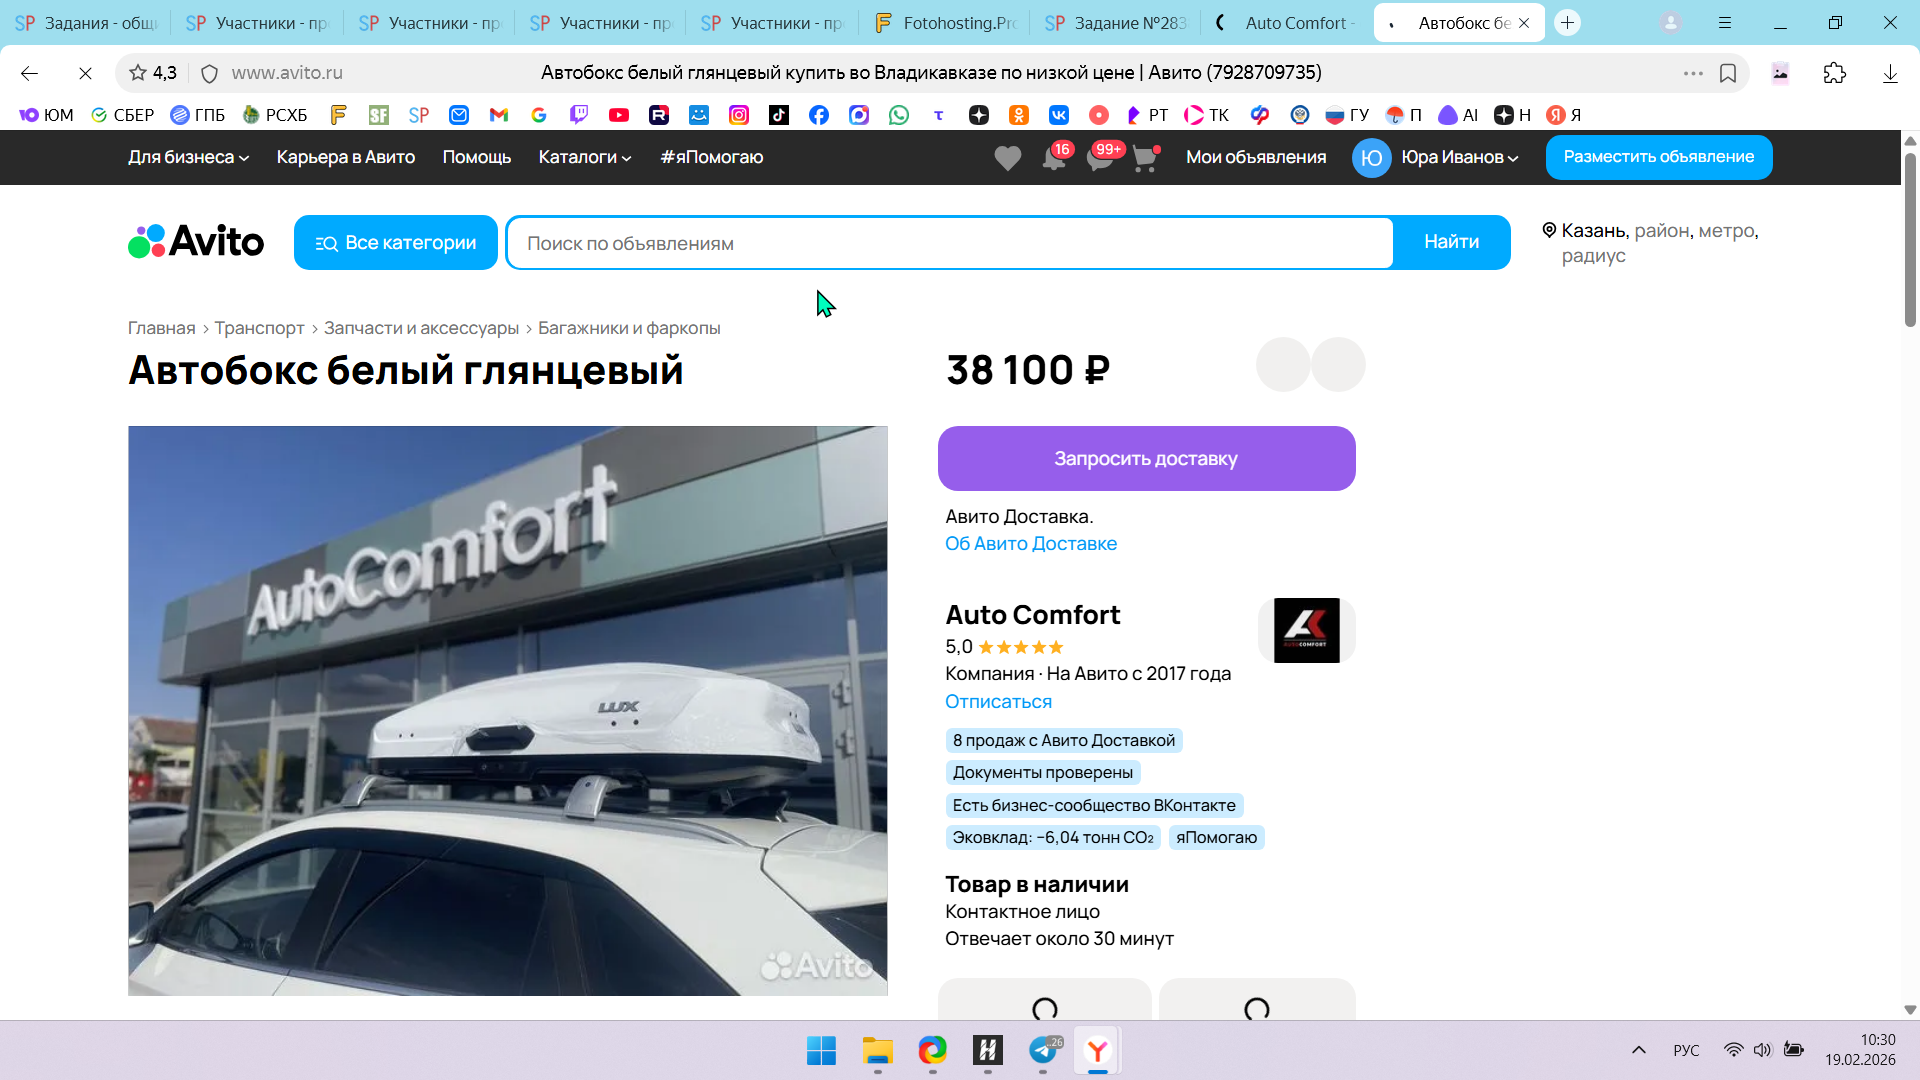
Task: Open YouTube bookmark in bookmarks bar
Action: (x=619, y=115)
